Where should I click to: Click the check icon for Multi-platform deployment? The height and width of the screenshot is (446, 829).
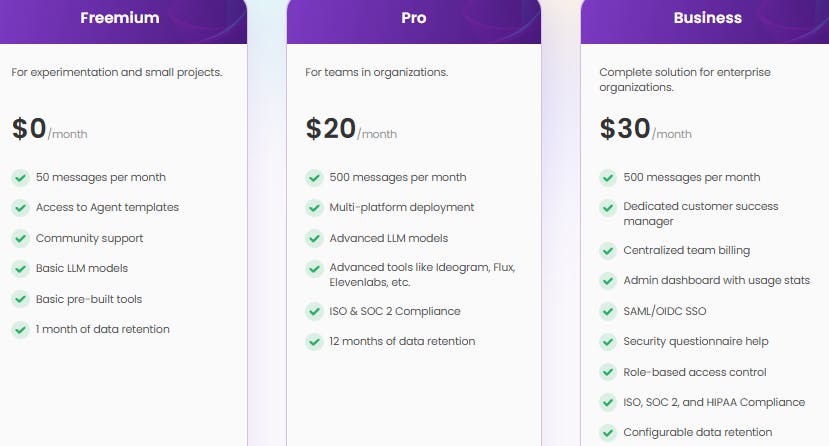tap(314, 208)
